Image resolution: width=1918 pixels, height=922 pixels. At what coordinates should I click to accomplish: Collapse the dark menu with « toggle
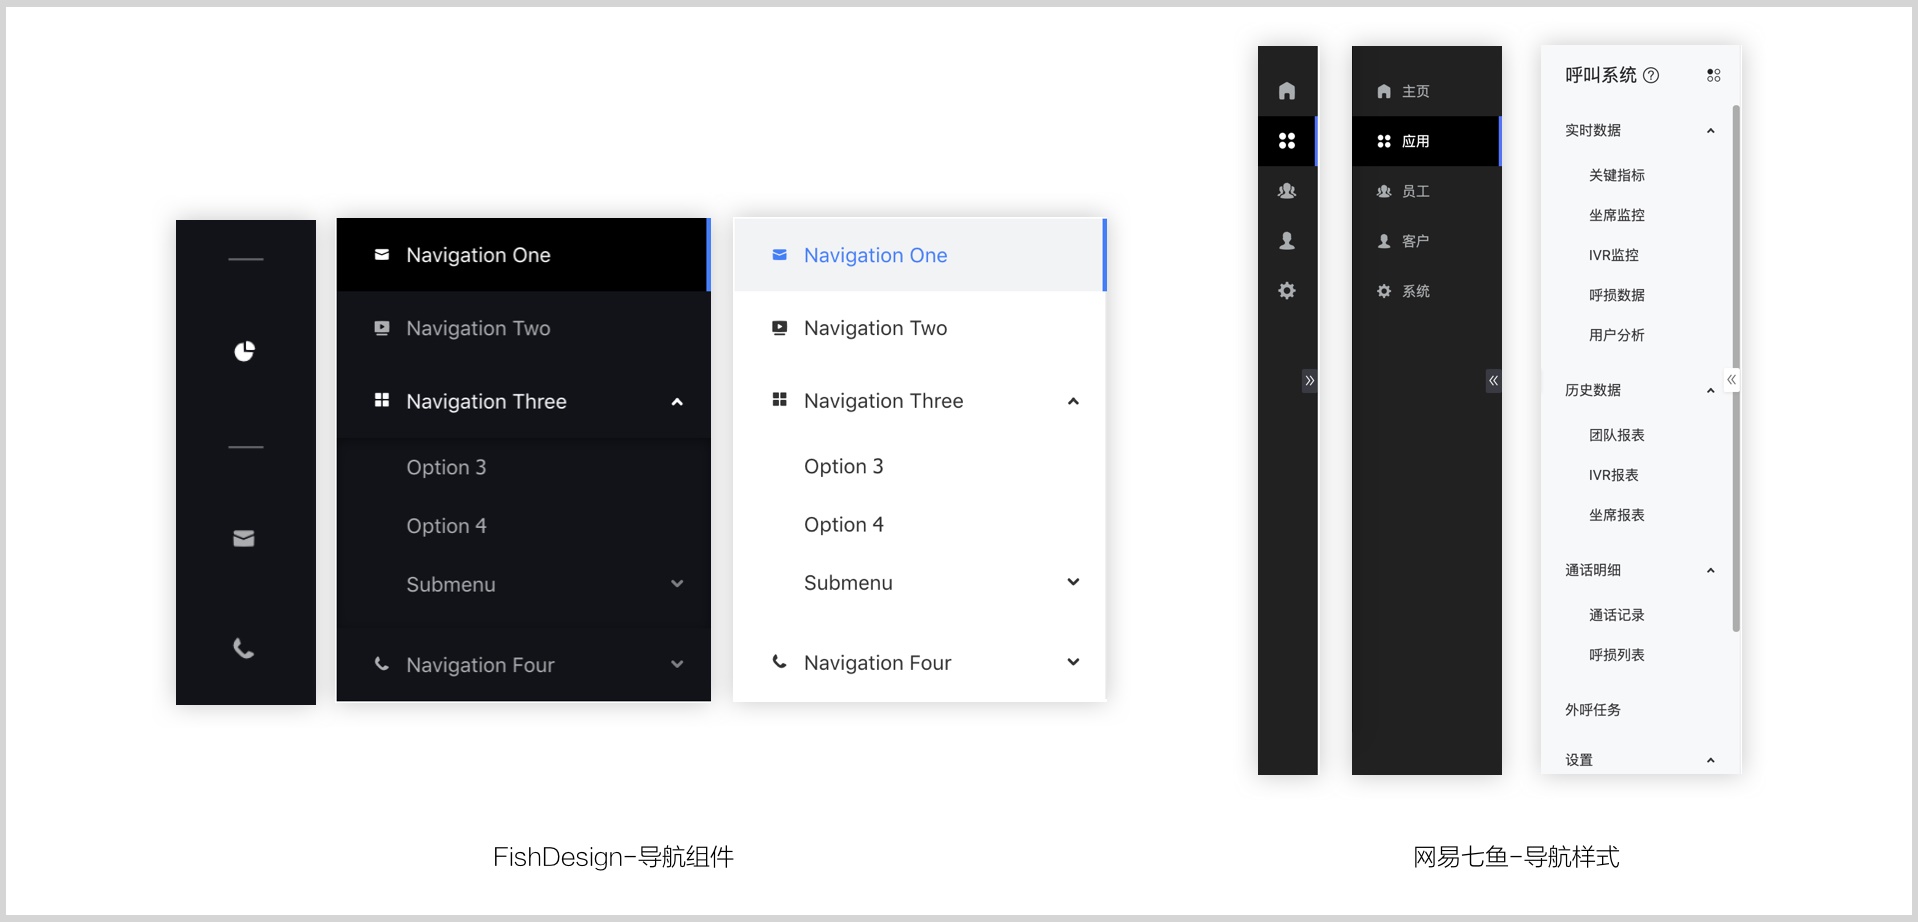[x=1493, y=380]
